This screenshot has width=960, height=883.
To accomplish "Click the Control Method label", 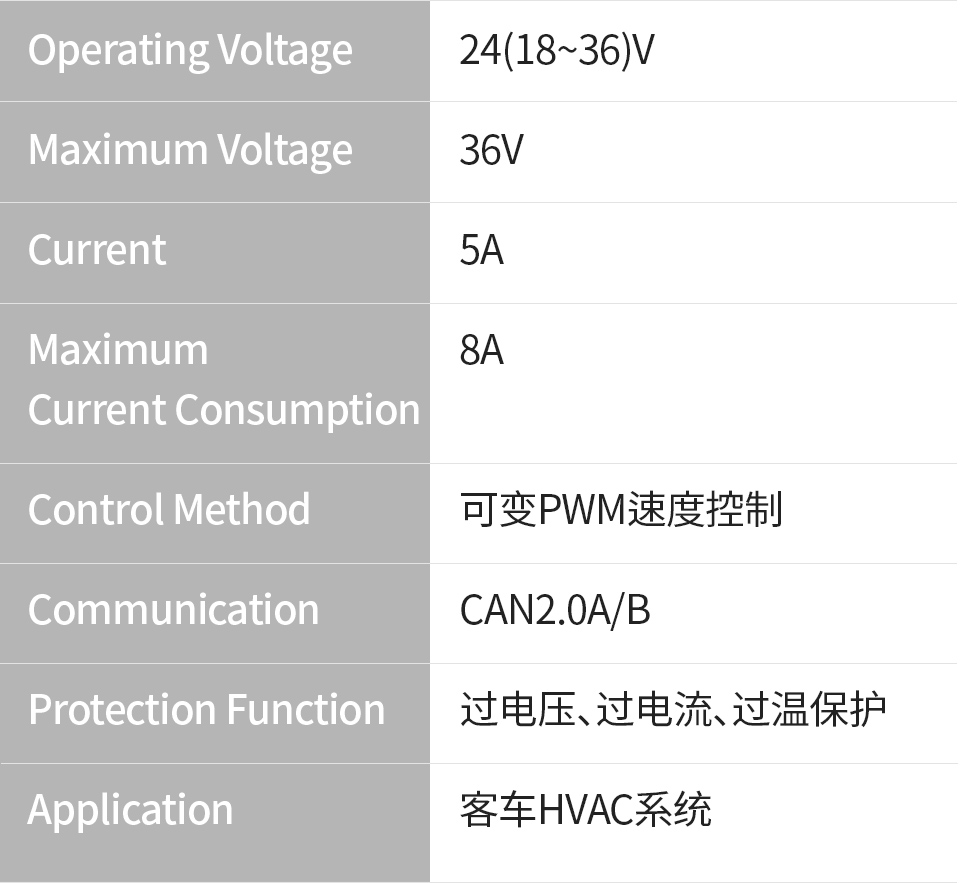I will point(169,510).
